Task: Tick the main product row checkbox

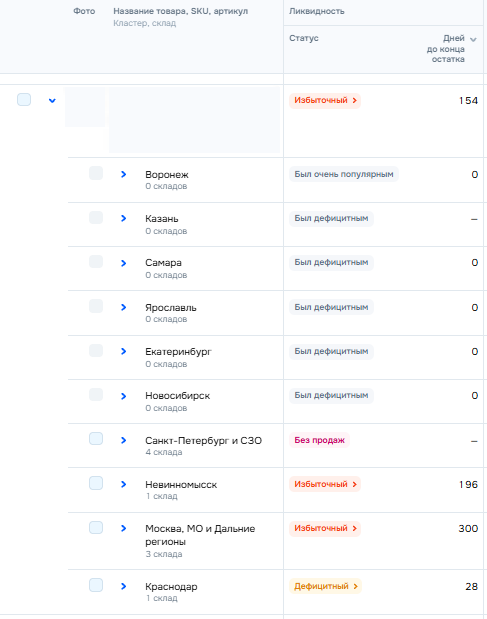Action: 24,99
